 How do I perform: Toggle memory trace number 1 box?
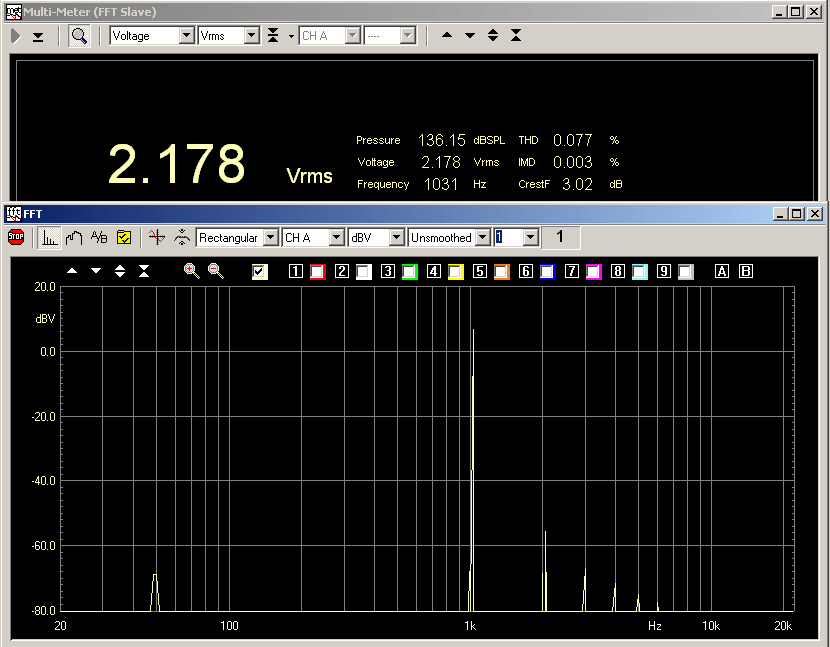click(x=296, y=272)
